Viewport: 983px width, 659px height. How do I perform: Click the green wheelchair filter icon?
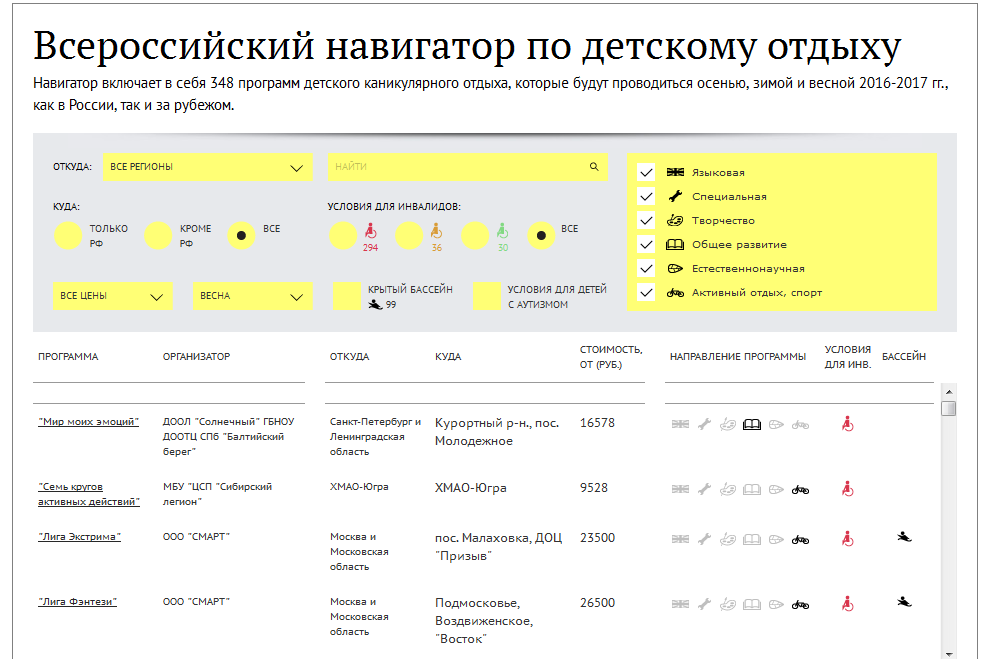(x=503, y=231)
